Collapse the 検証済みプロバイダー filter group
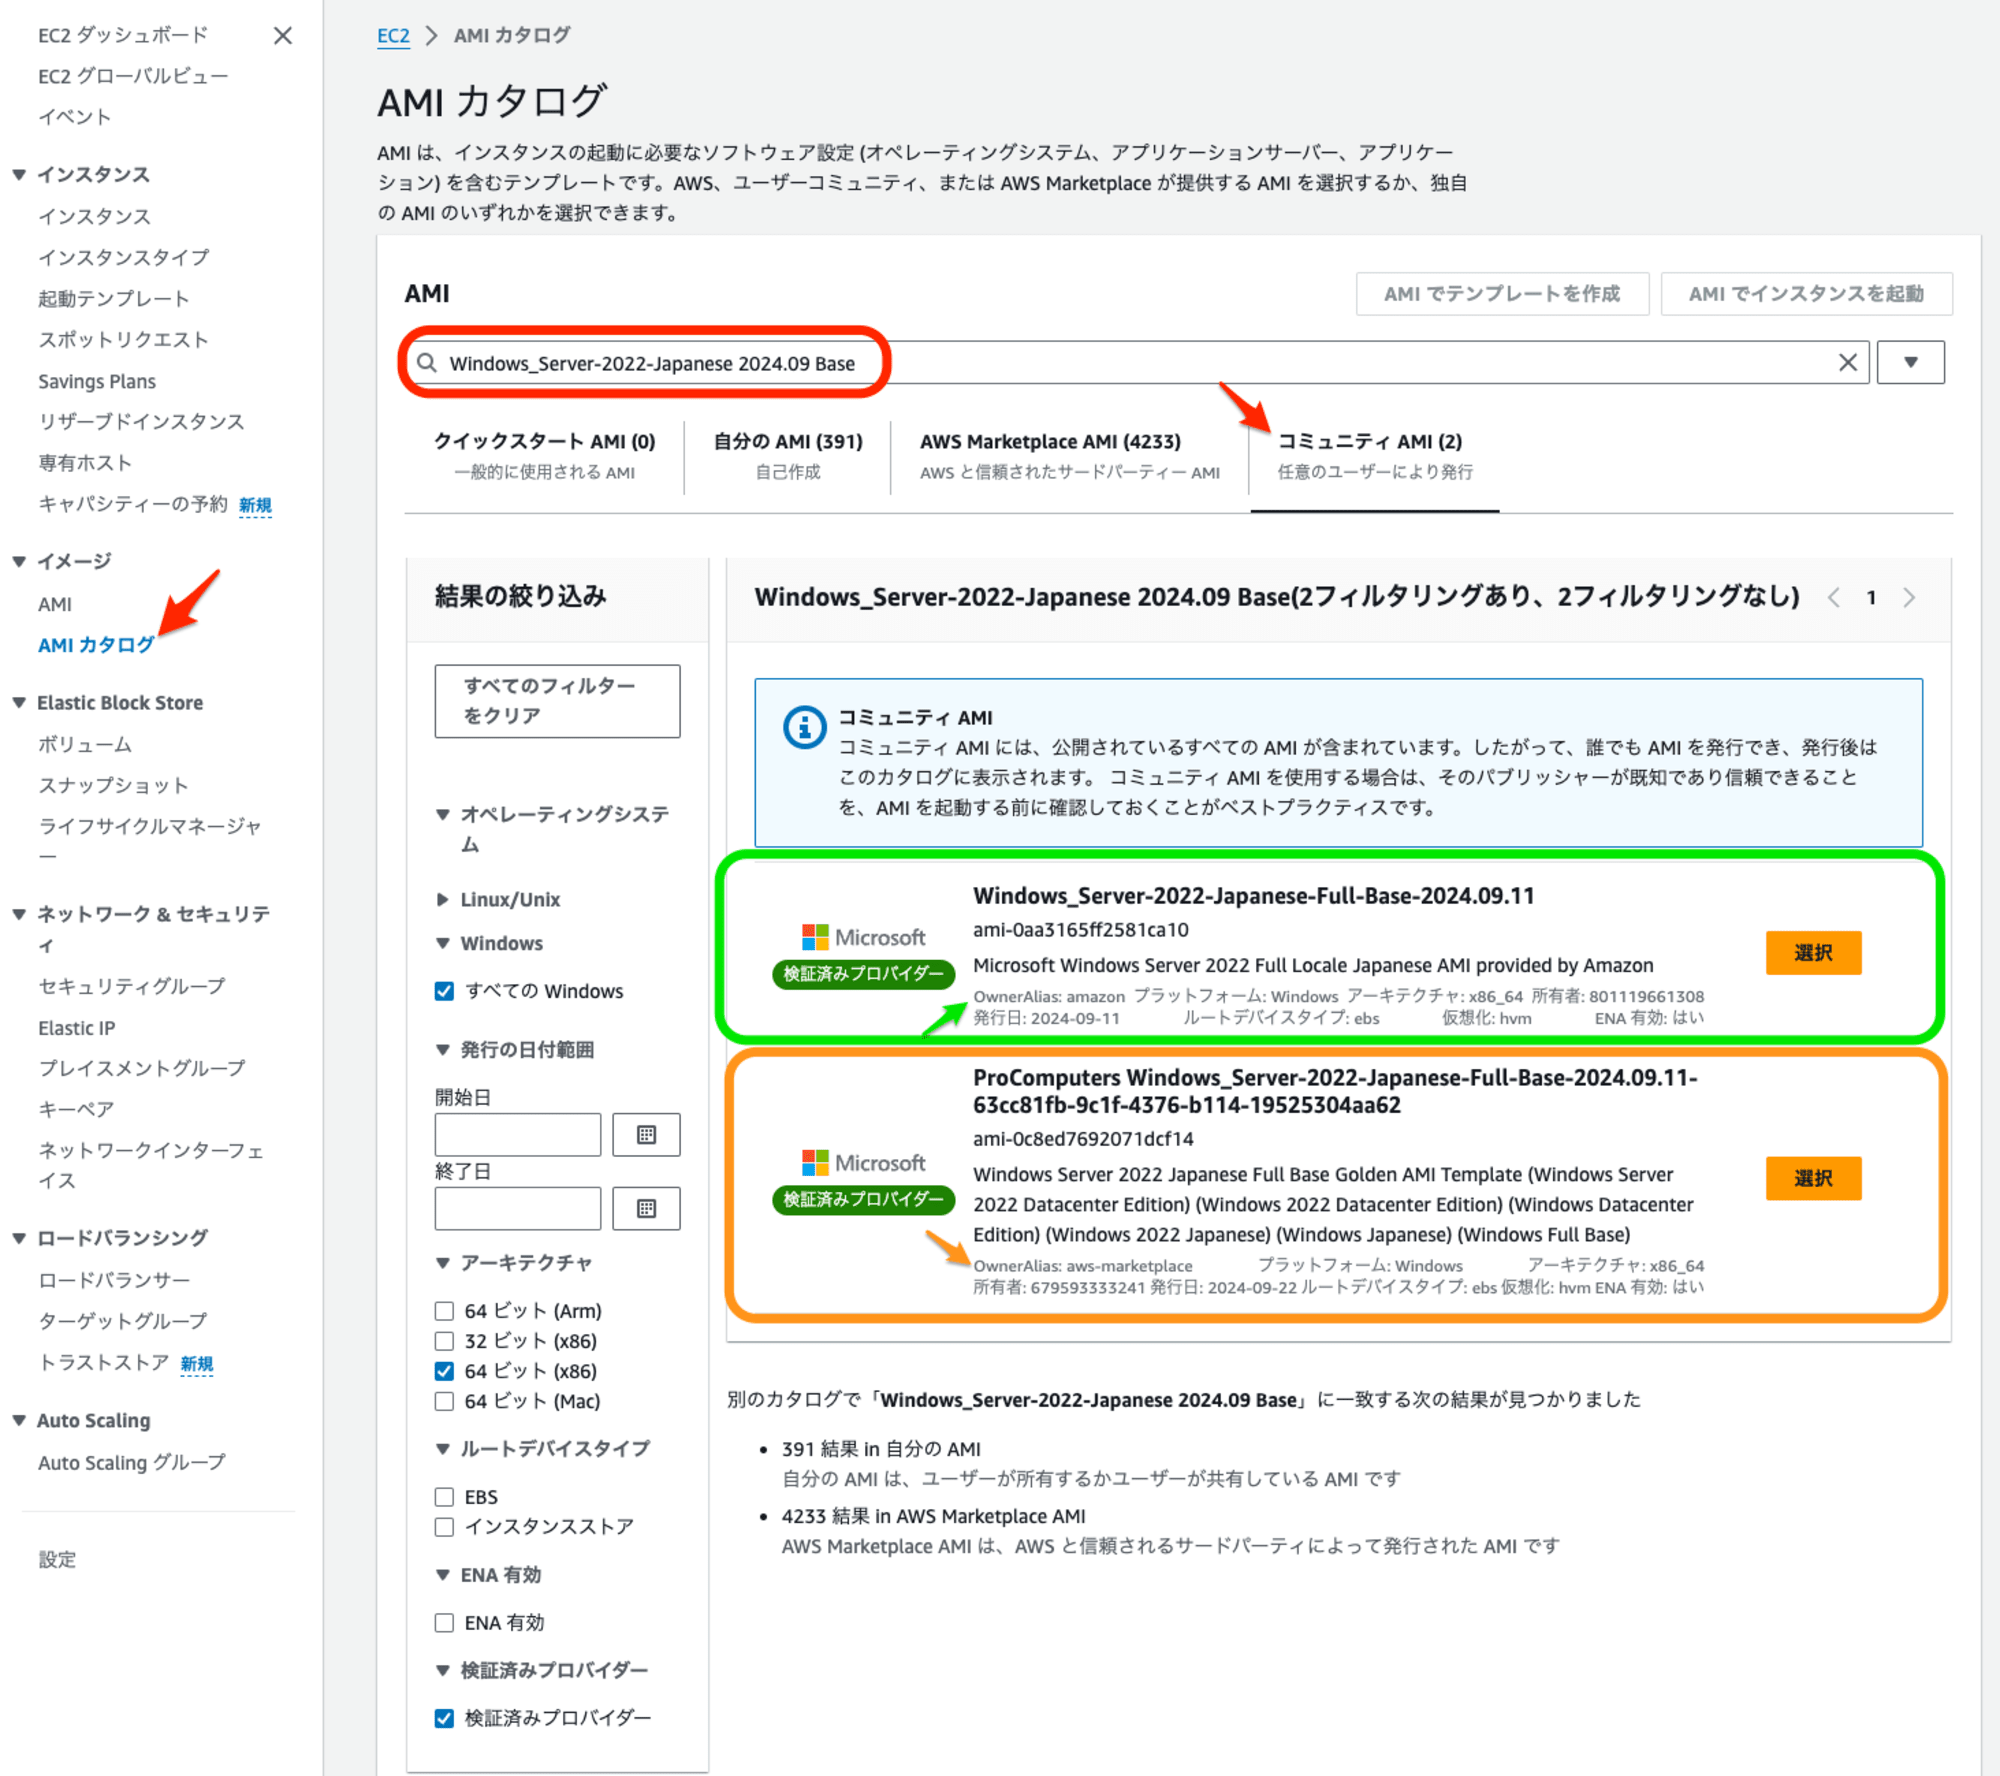The width and height of the screenshot is (2000, 1776). [443, 1670]
